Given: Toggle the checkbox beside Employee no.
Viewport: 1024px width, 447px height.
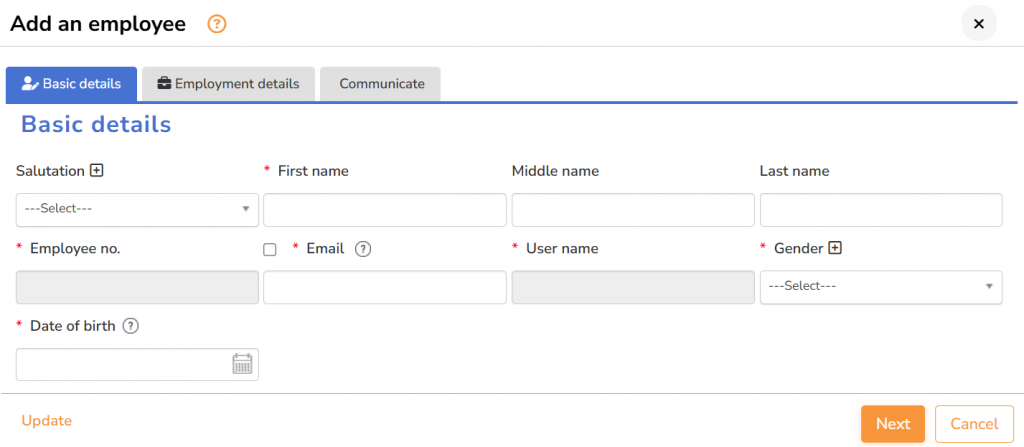Looking at the screenshot, I should (x=270, y=250).
